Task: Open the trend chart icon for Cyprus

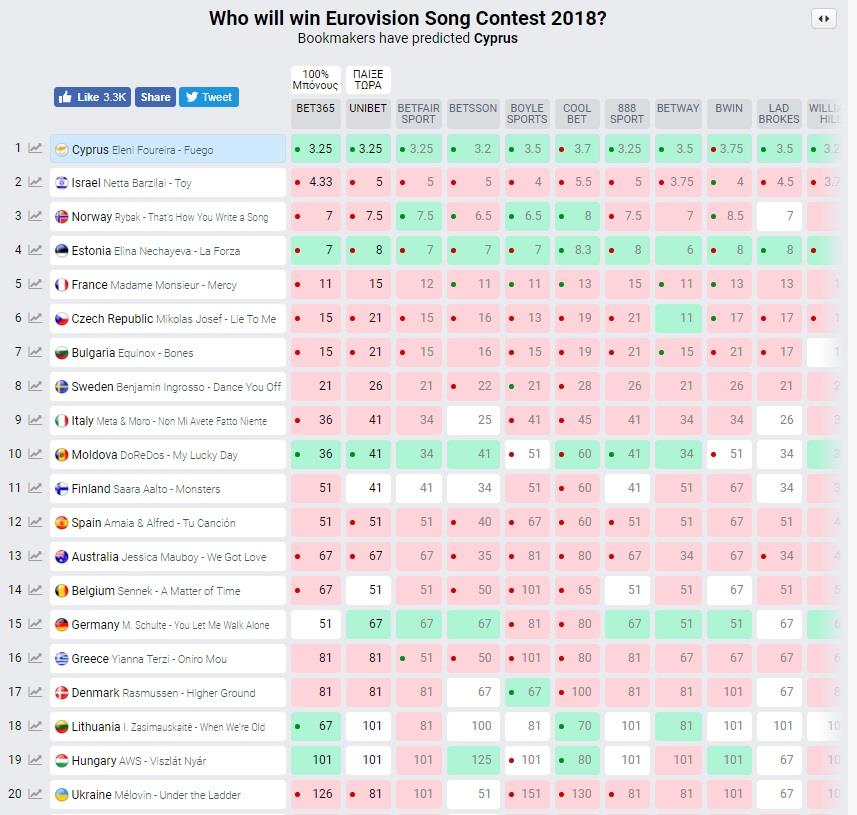Action: pos(35,149)
